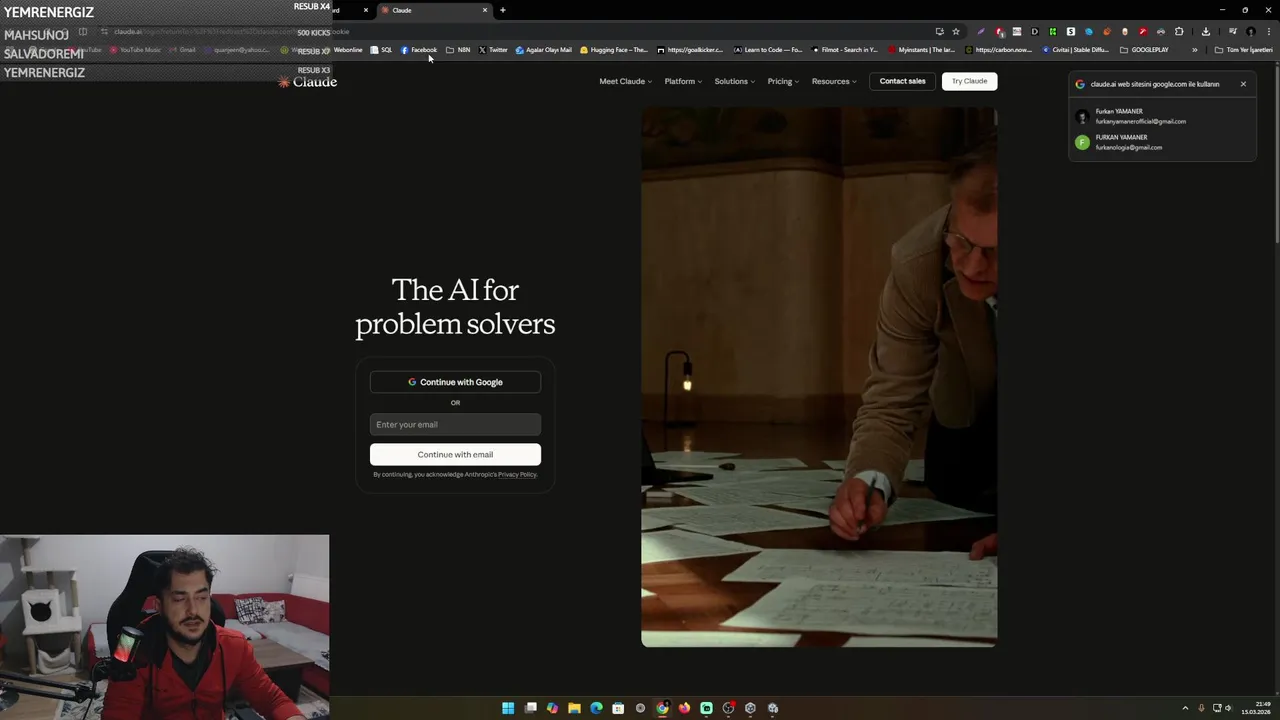
Task: Open the Civitai Stable Diffusion bookmark
Action: pos(1075,50)
